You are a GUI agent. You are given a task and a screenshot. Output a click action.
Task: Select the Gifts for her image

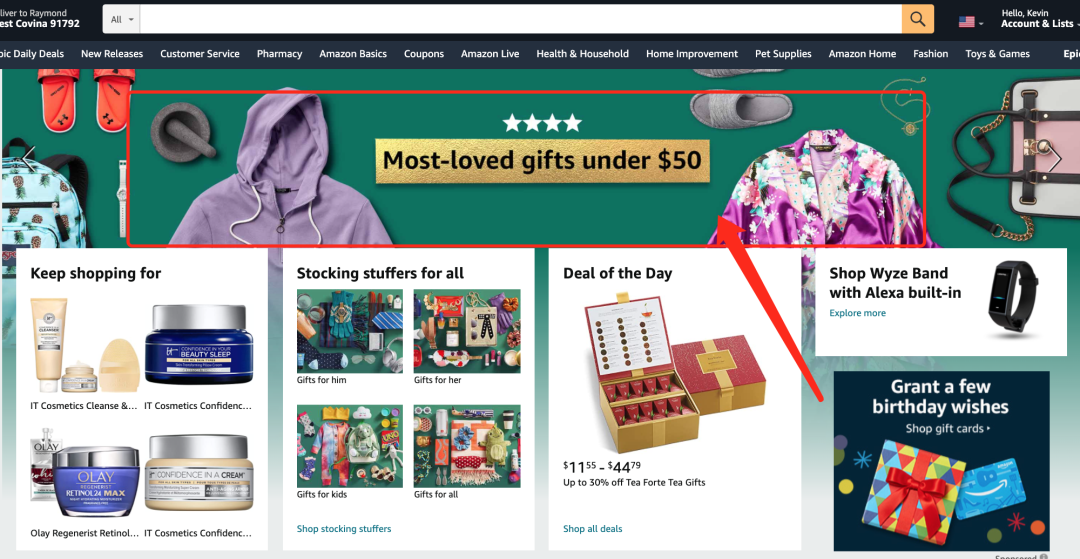[x=467, y=331]
